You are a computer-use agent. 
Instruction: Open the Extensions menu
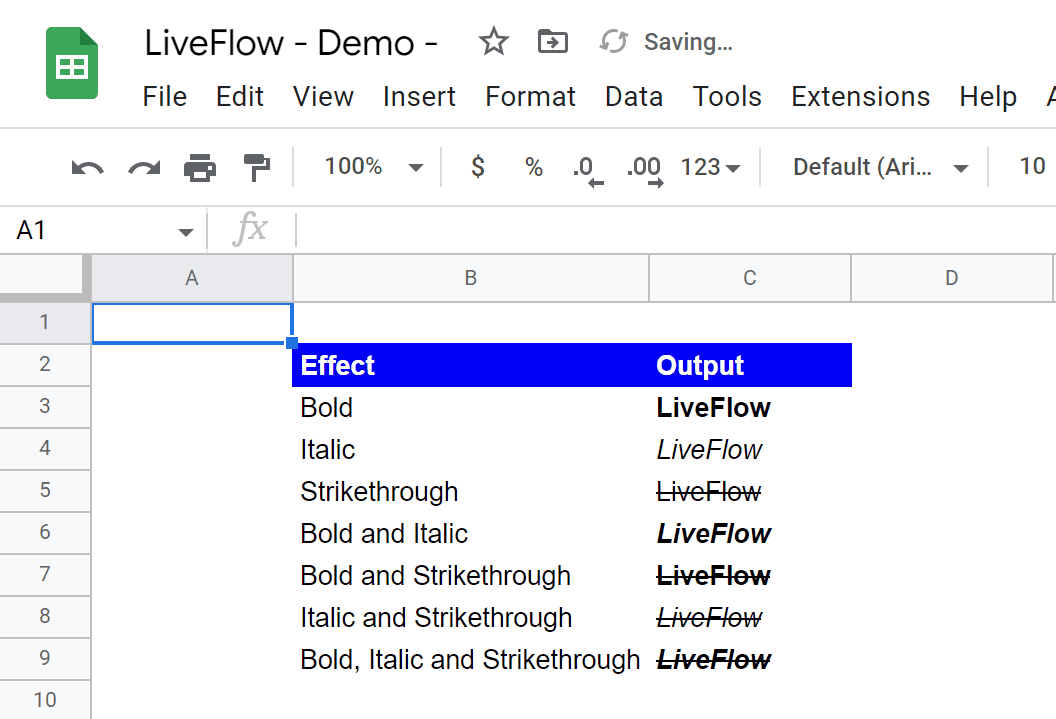coord(860,96)
